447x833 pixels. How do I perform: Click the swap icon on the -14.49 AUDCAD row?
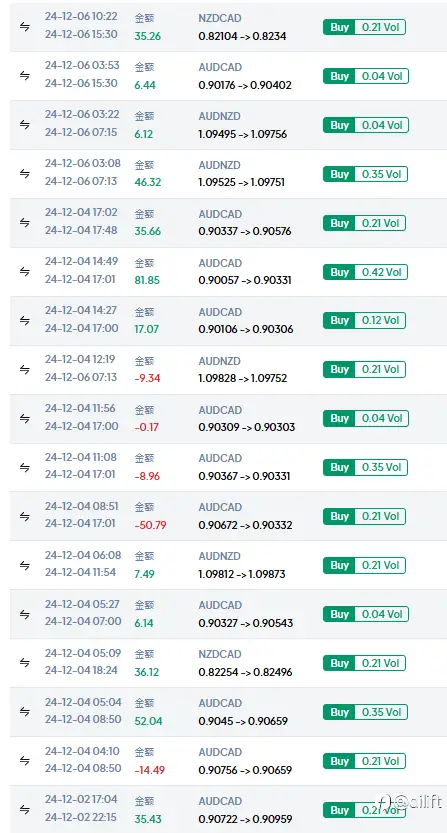(x=24, y=761)
